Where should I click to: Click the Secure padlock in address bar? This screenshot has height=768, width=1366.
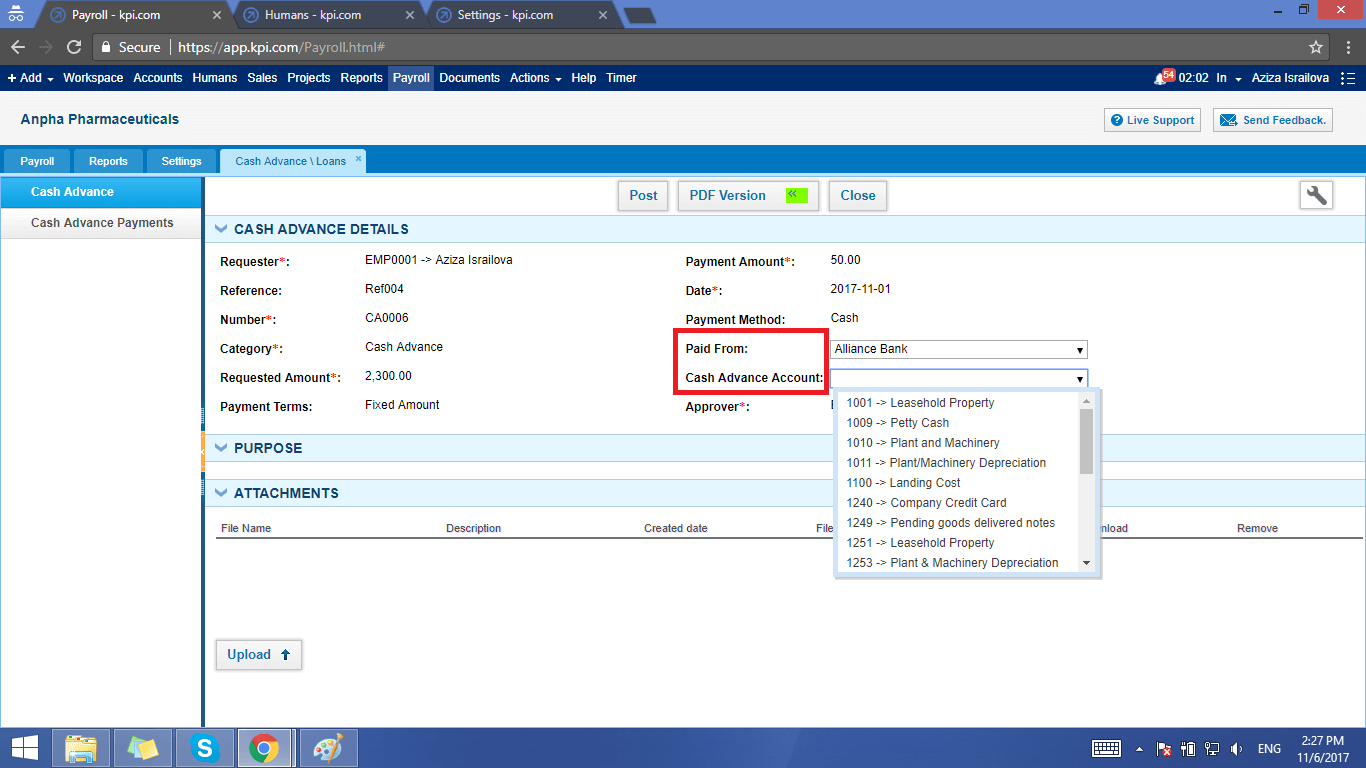pyautogui.click(x=107, y=47)
